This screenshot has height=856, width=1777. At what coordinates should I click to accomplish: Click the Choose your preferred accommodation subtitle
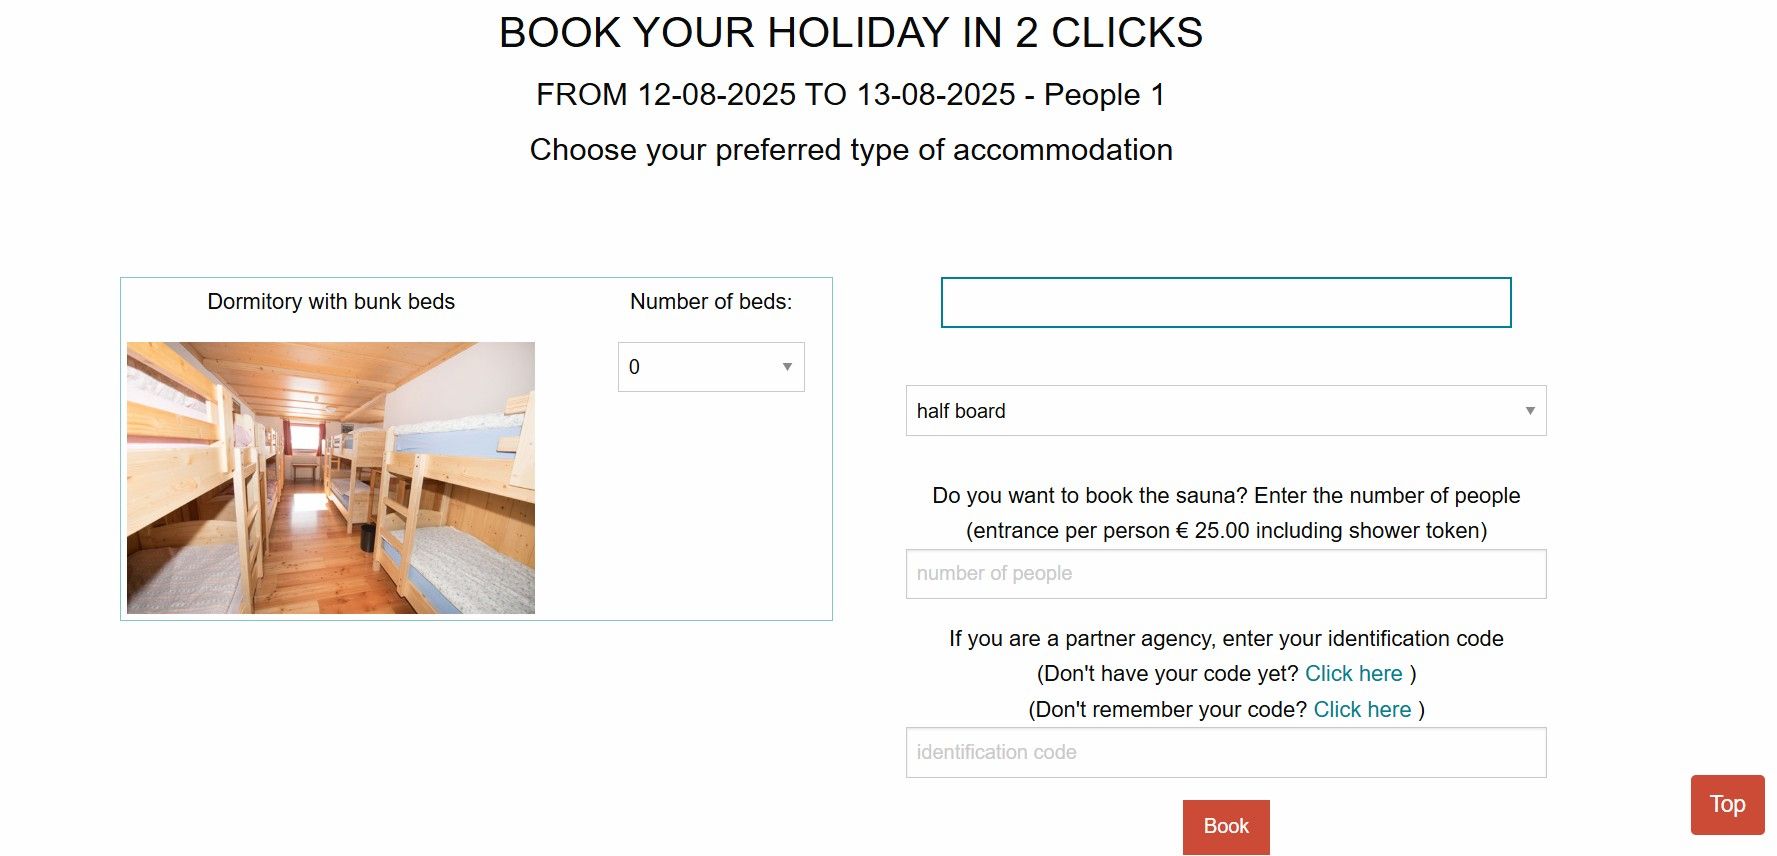850,150
